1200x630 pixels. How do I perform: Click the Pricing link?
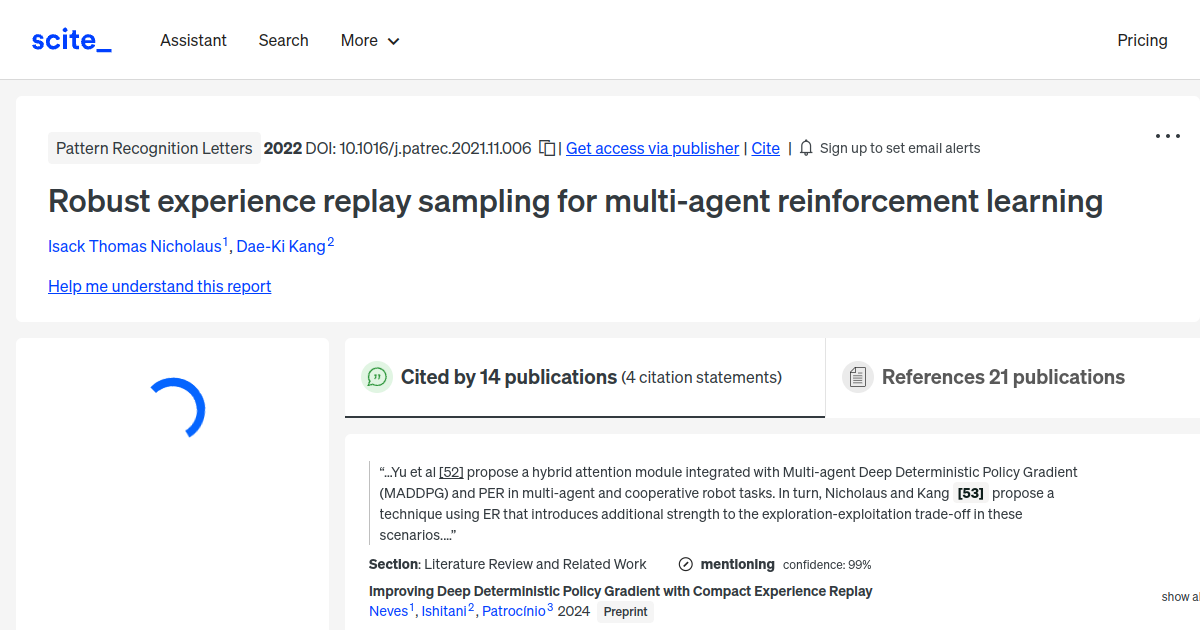(x=1142, y=40)
